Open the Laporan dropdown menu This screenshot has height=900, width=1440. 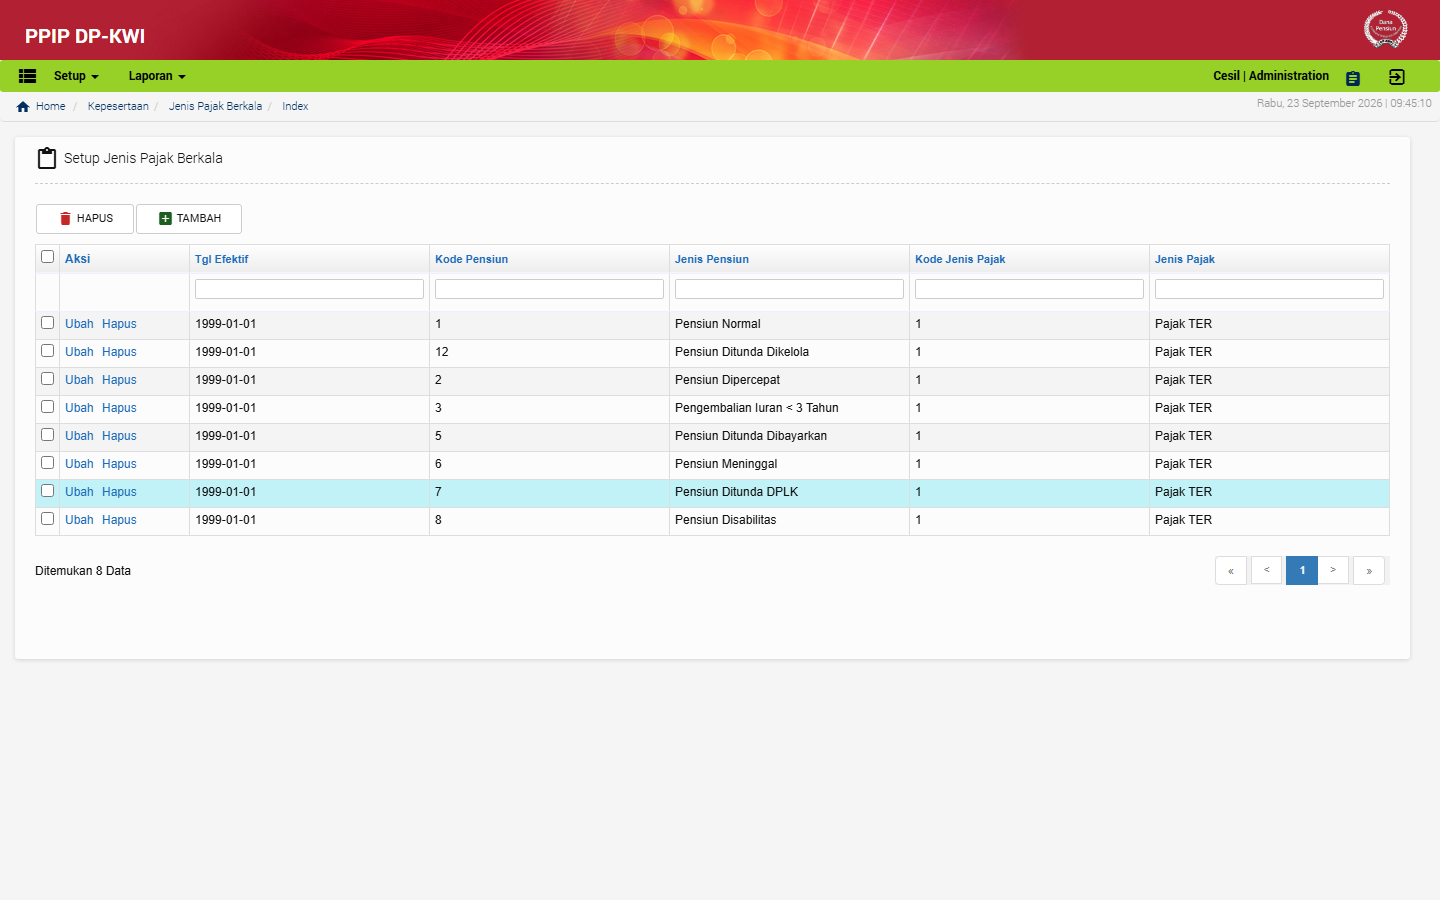point(157,76)
